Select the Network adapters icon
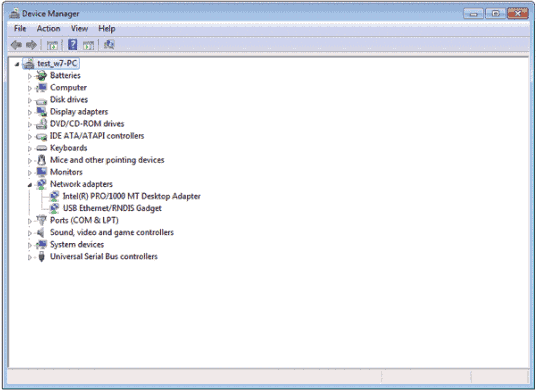The height and width of the screenshot is (391, 536). pos(41,184)
